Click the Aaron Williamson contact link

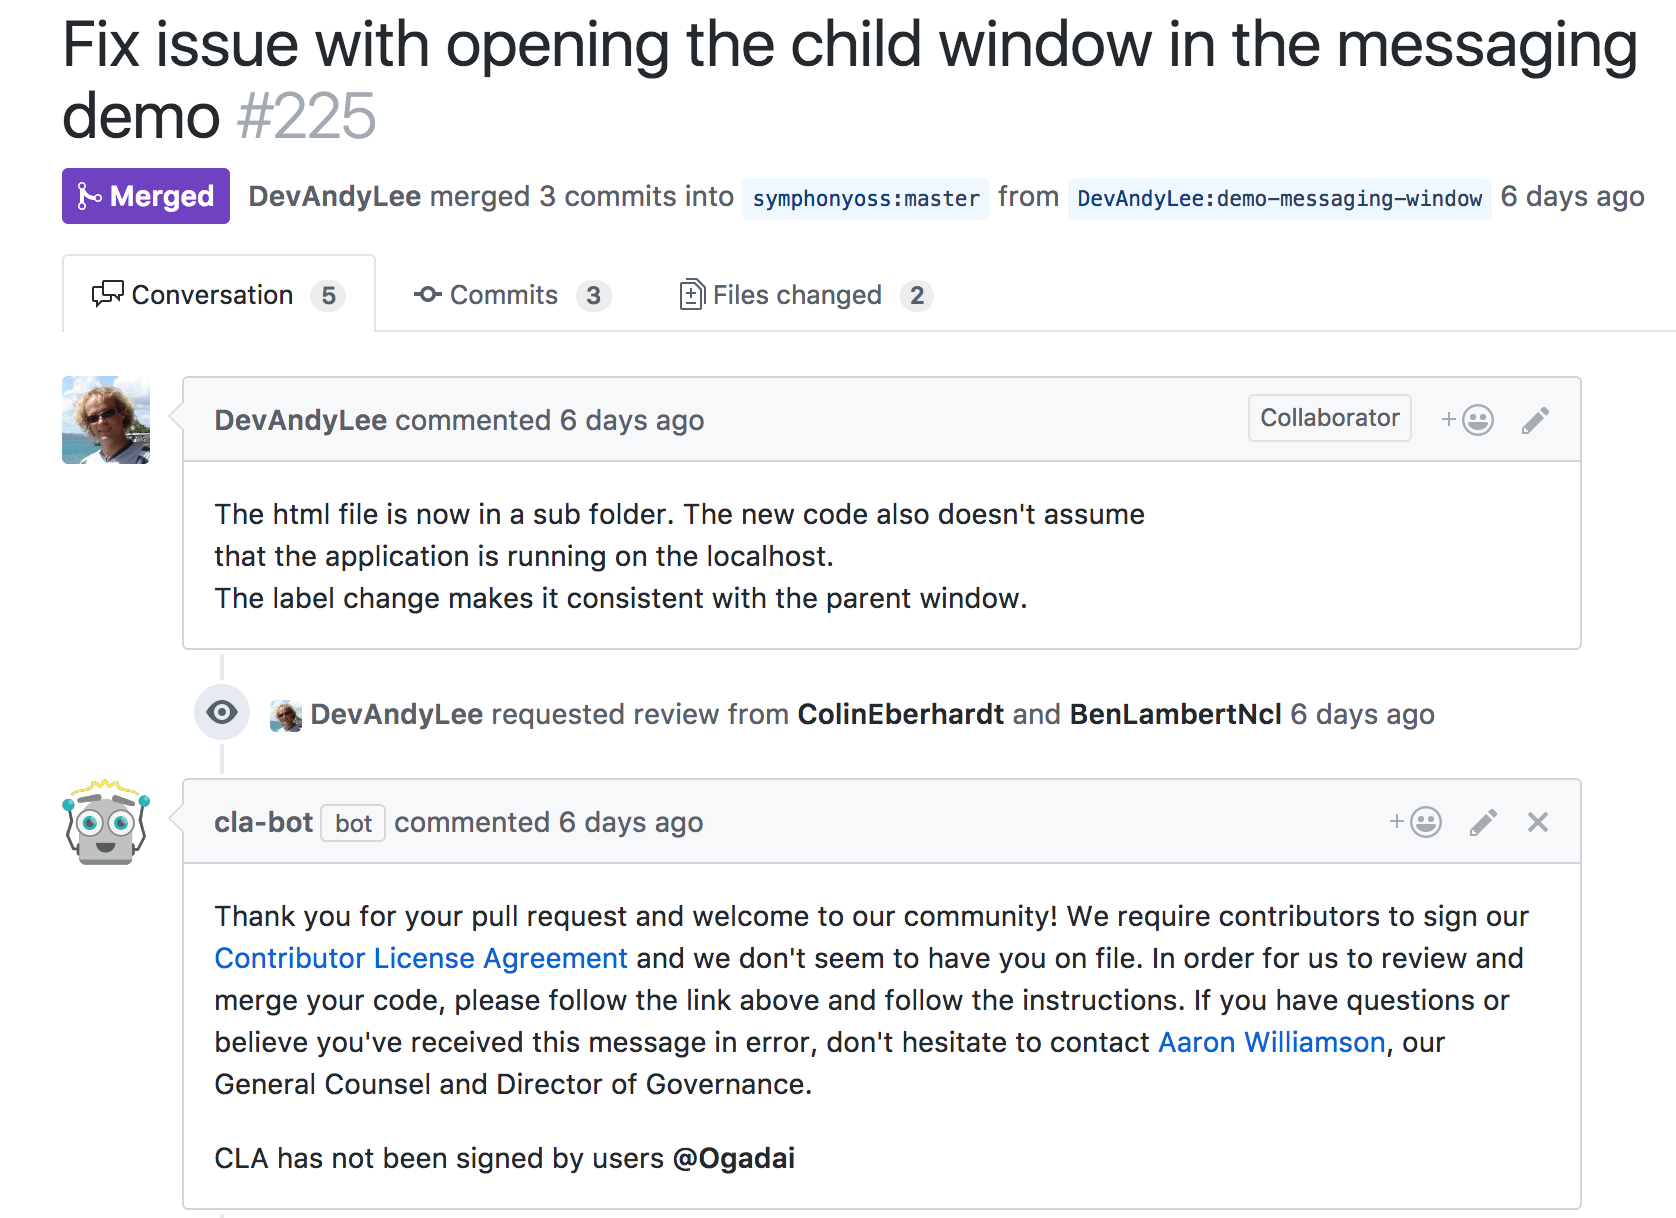(1271, 1042)
